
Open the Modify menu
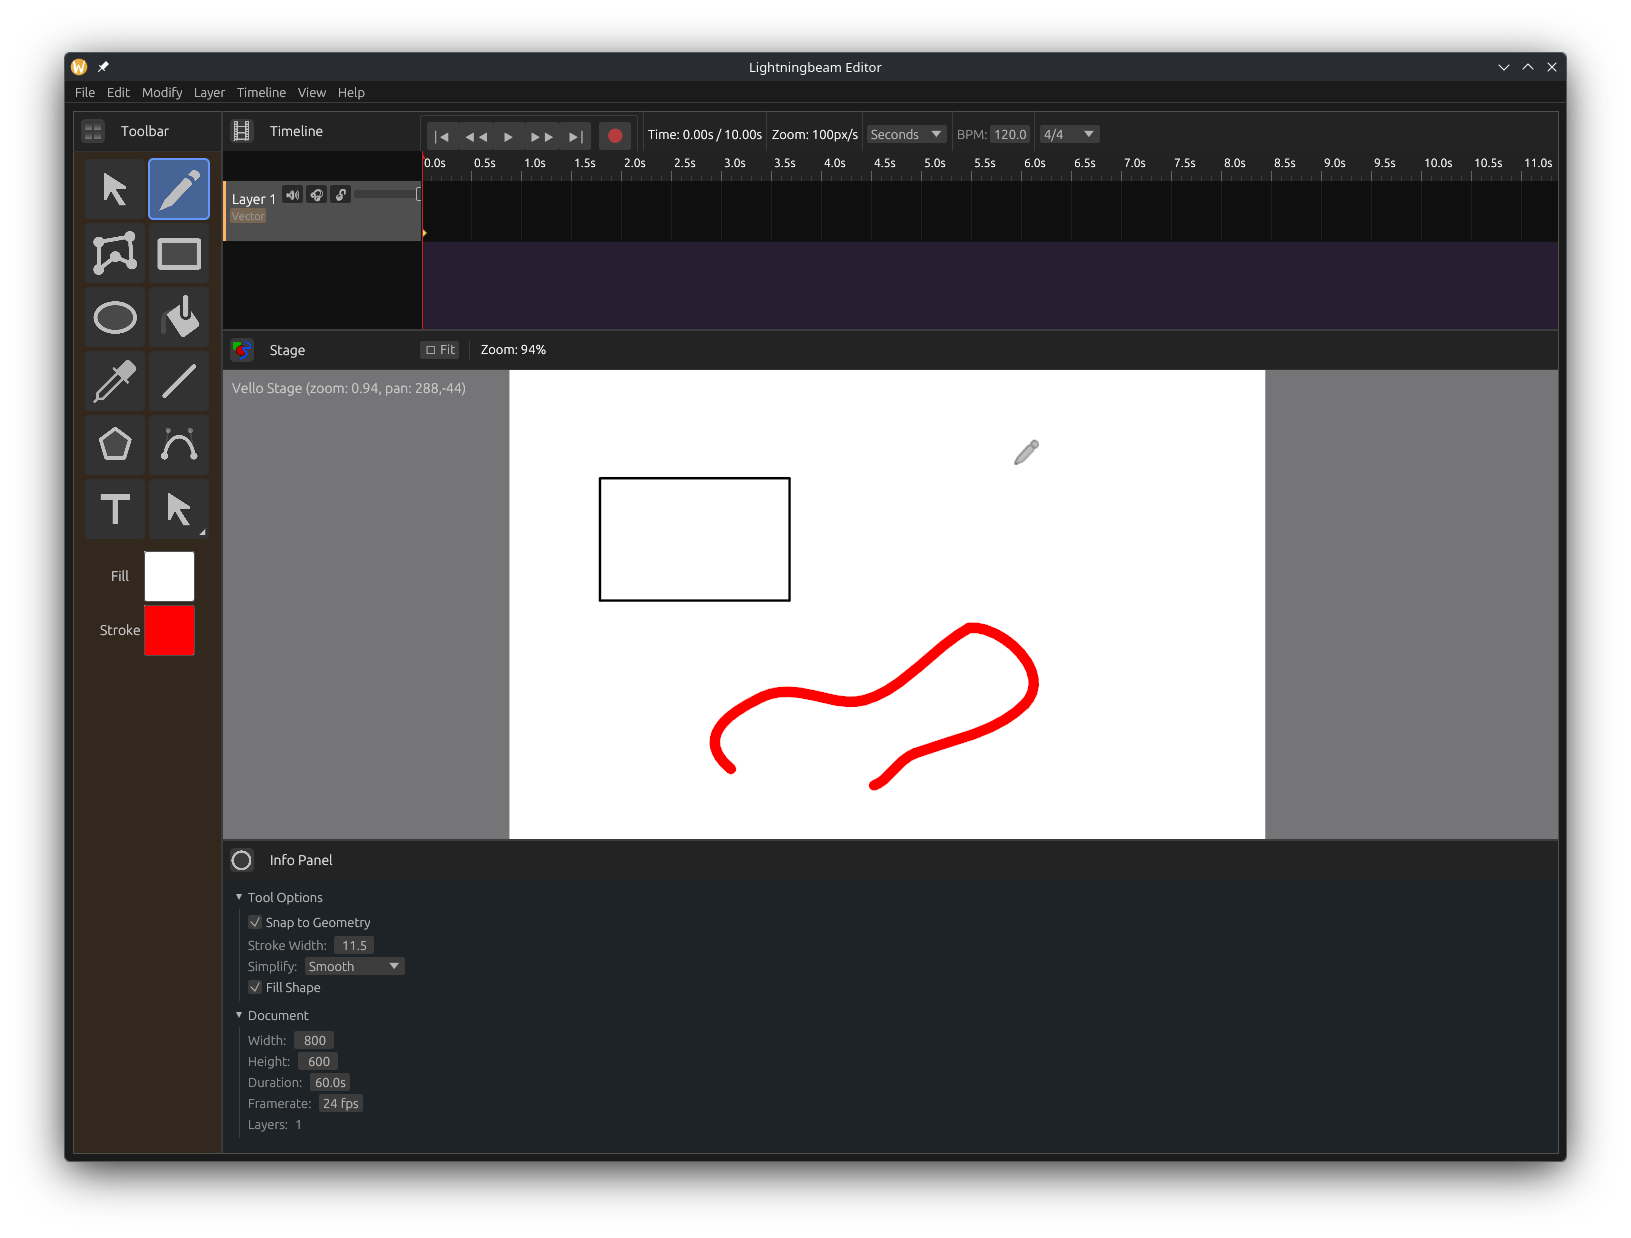162,92
